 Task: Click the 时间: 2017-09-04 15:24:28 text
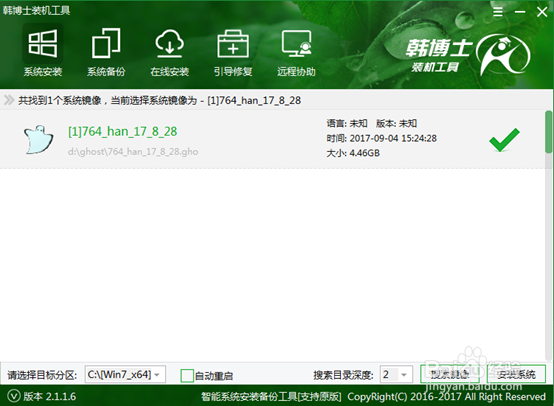tap(382, 138)
